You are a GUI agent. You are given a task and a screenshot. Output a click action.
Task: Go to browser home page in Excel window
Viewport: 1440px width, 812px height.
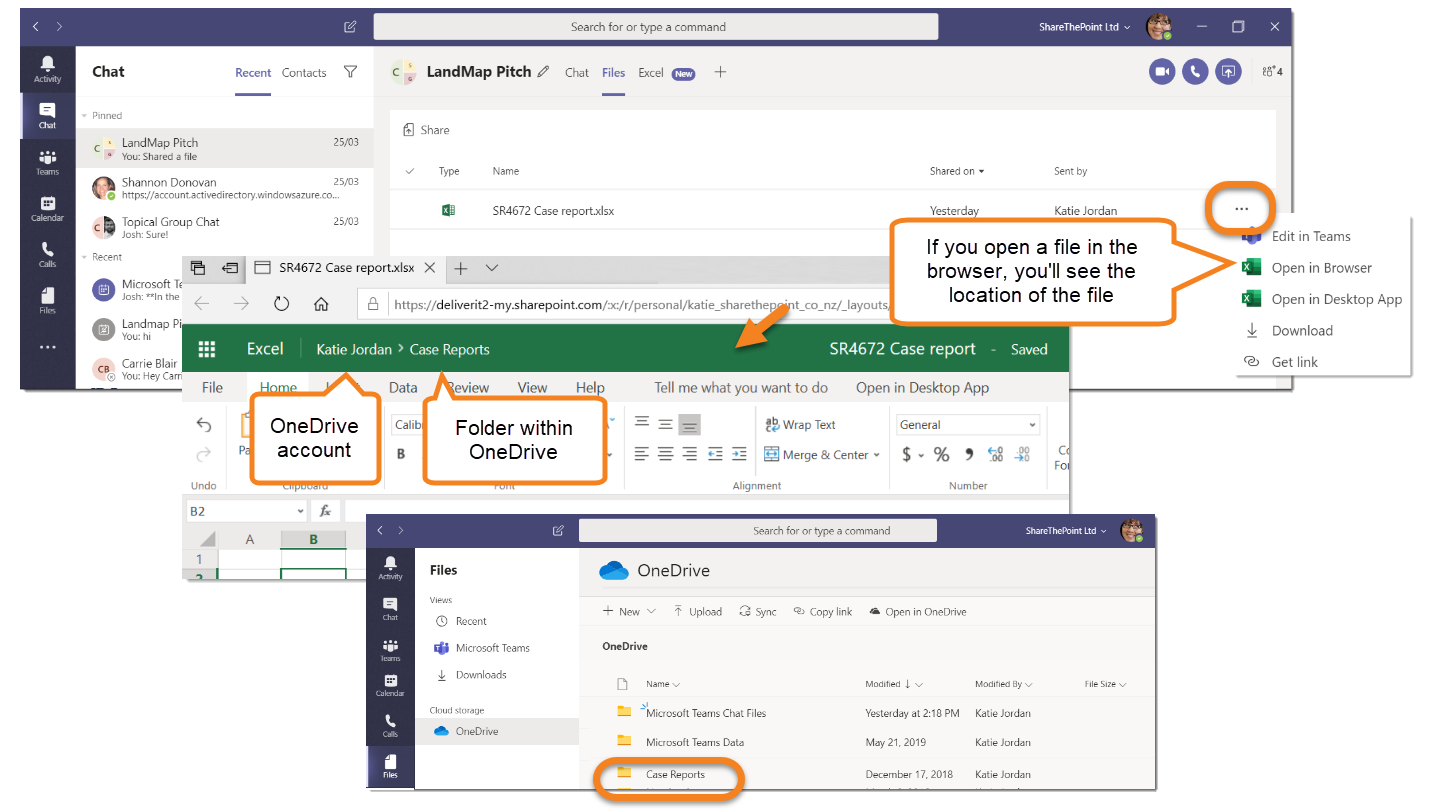[x=321, y=304]
